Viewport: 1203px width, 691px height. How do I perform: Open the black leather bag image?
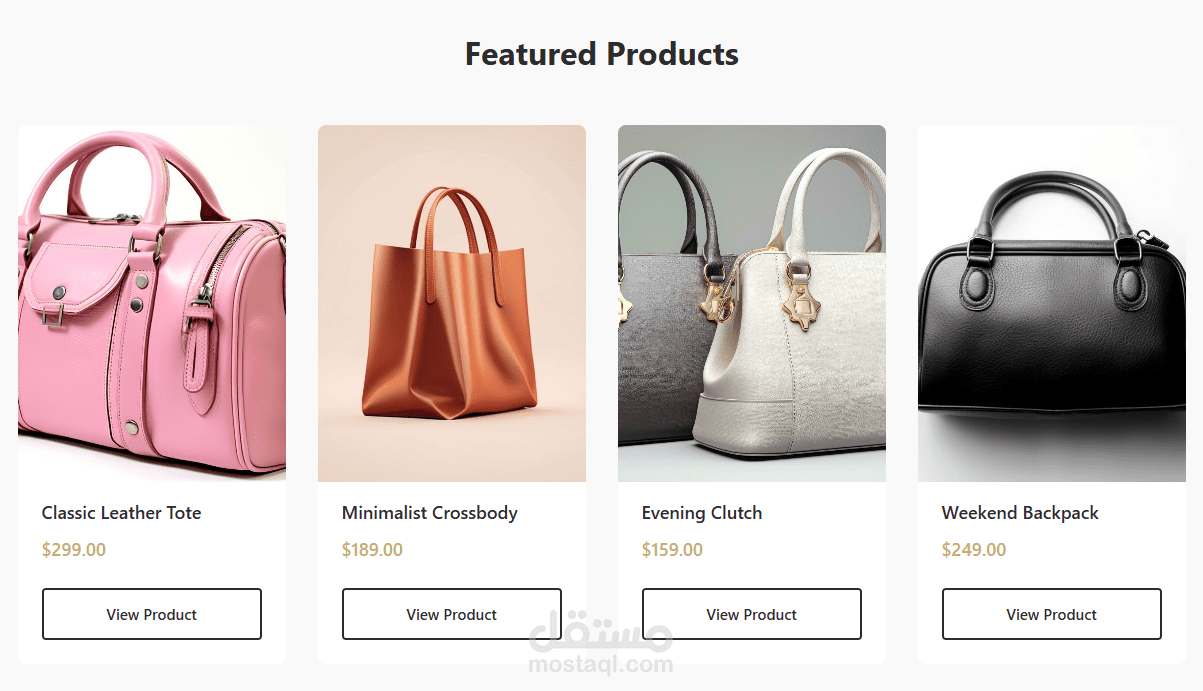click(x=1052, y=303)
